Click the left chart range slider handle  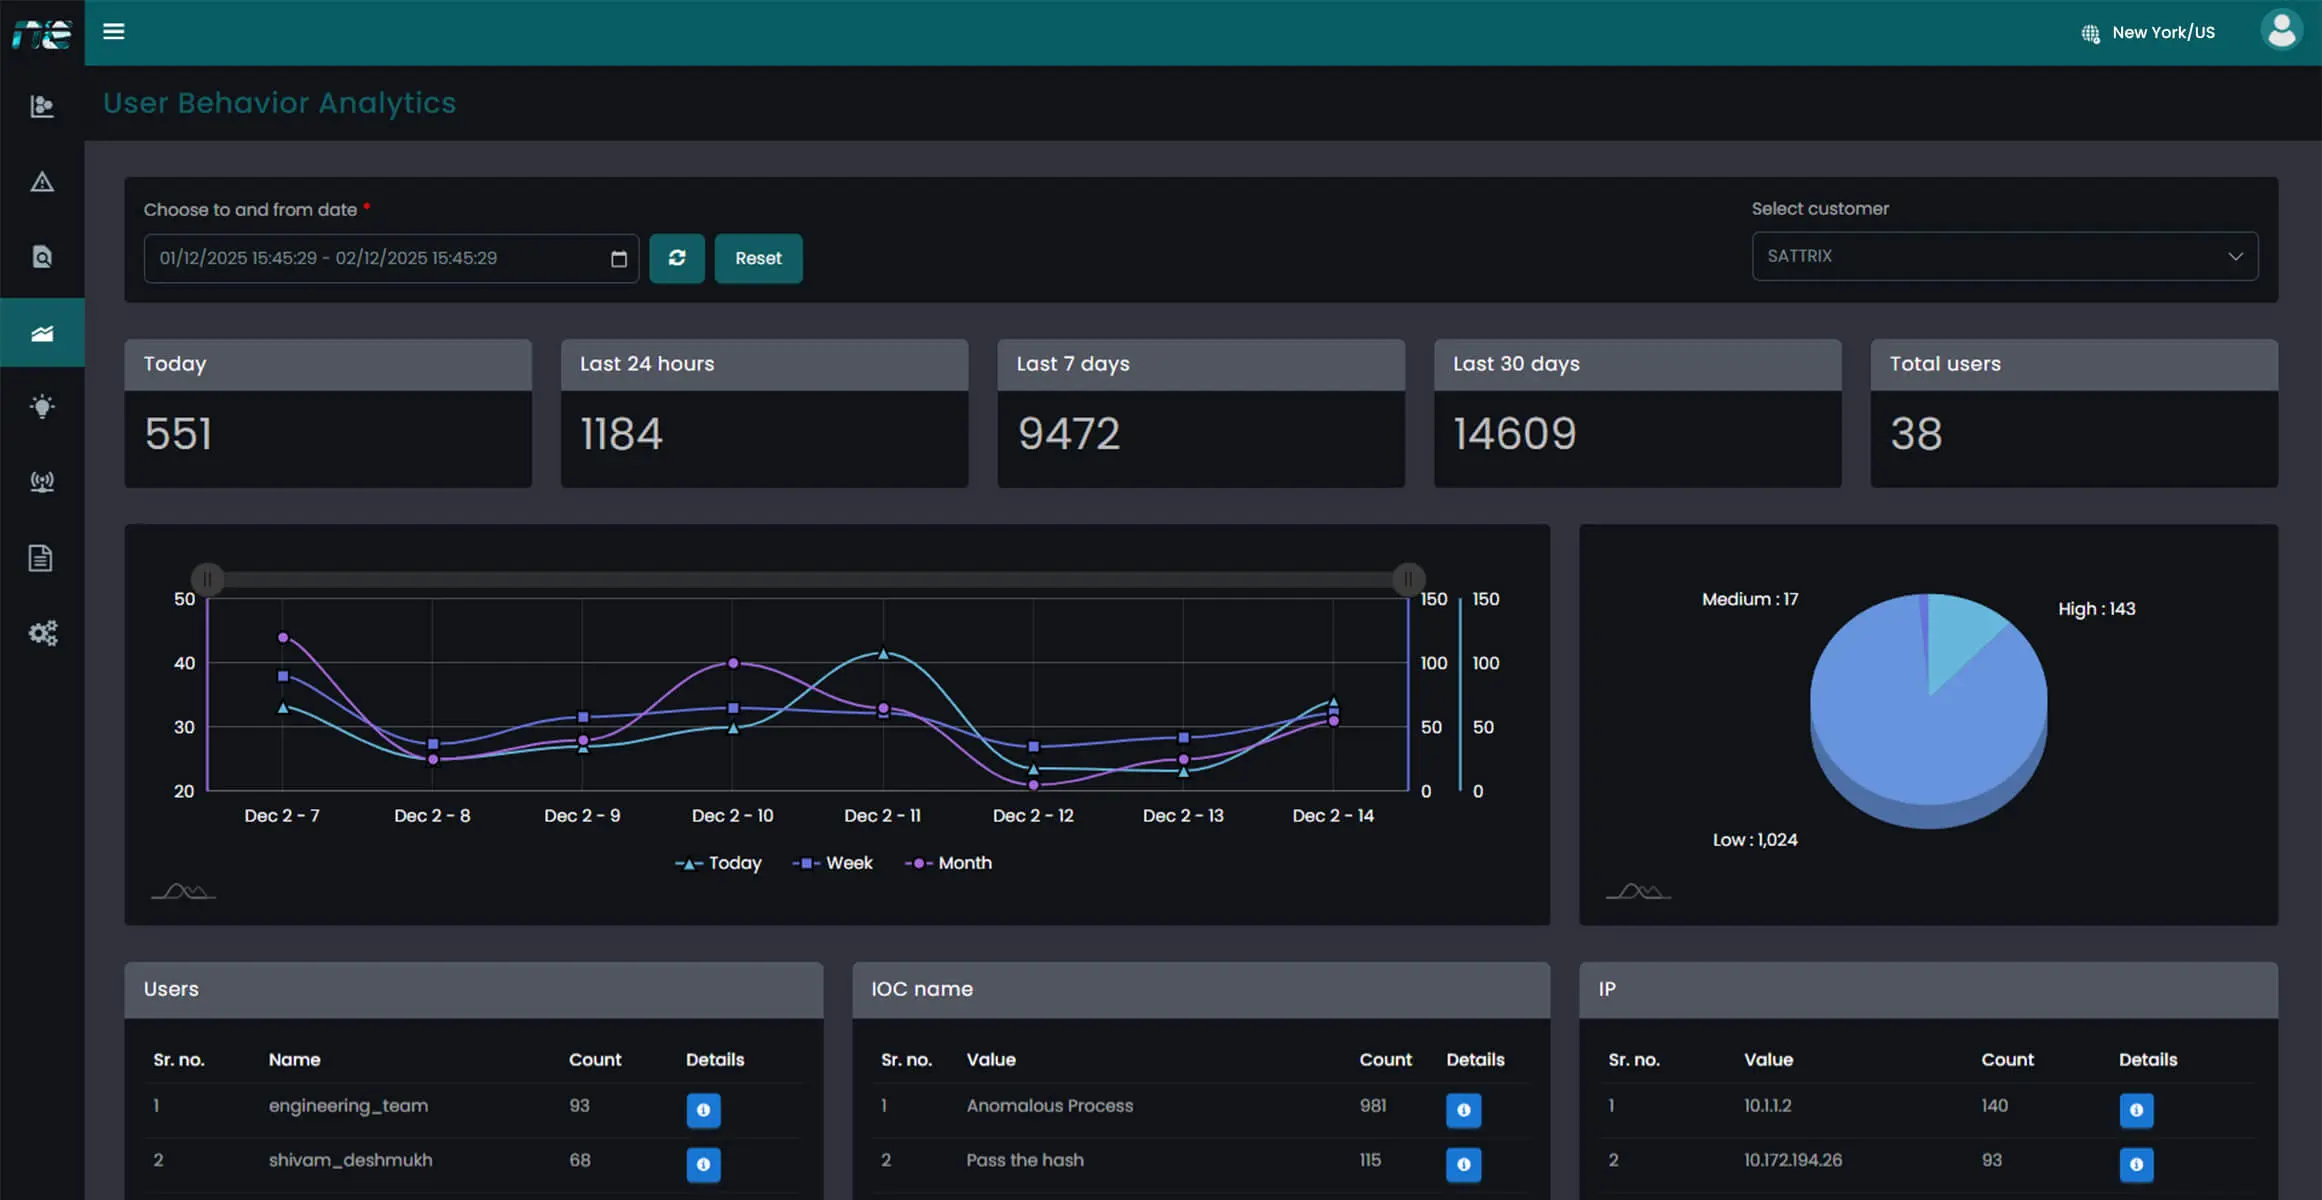click(207, 578)
